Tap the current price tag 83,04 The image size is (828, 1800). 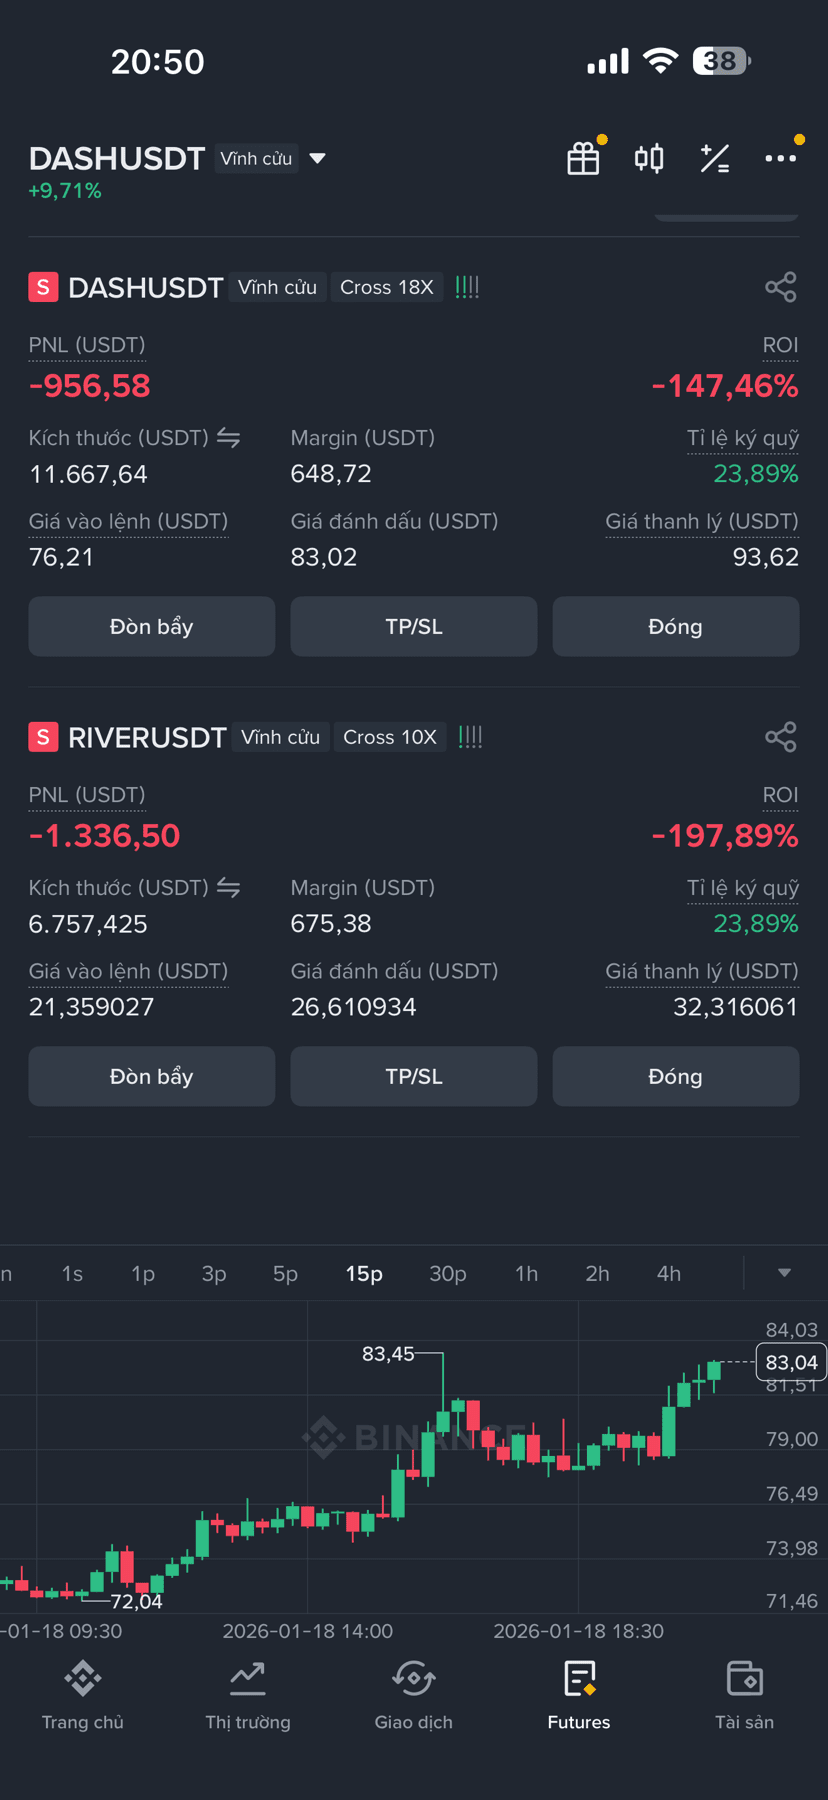pyautogui.click(x=791, y=1362)
